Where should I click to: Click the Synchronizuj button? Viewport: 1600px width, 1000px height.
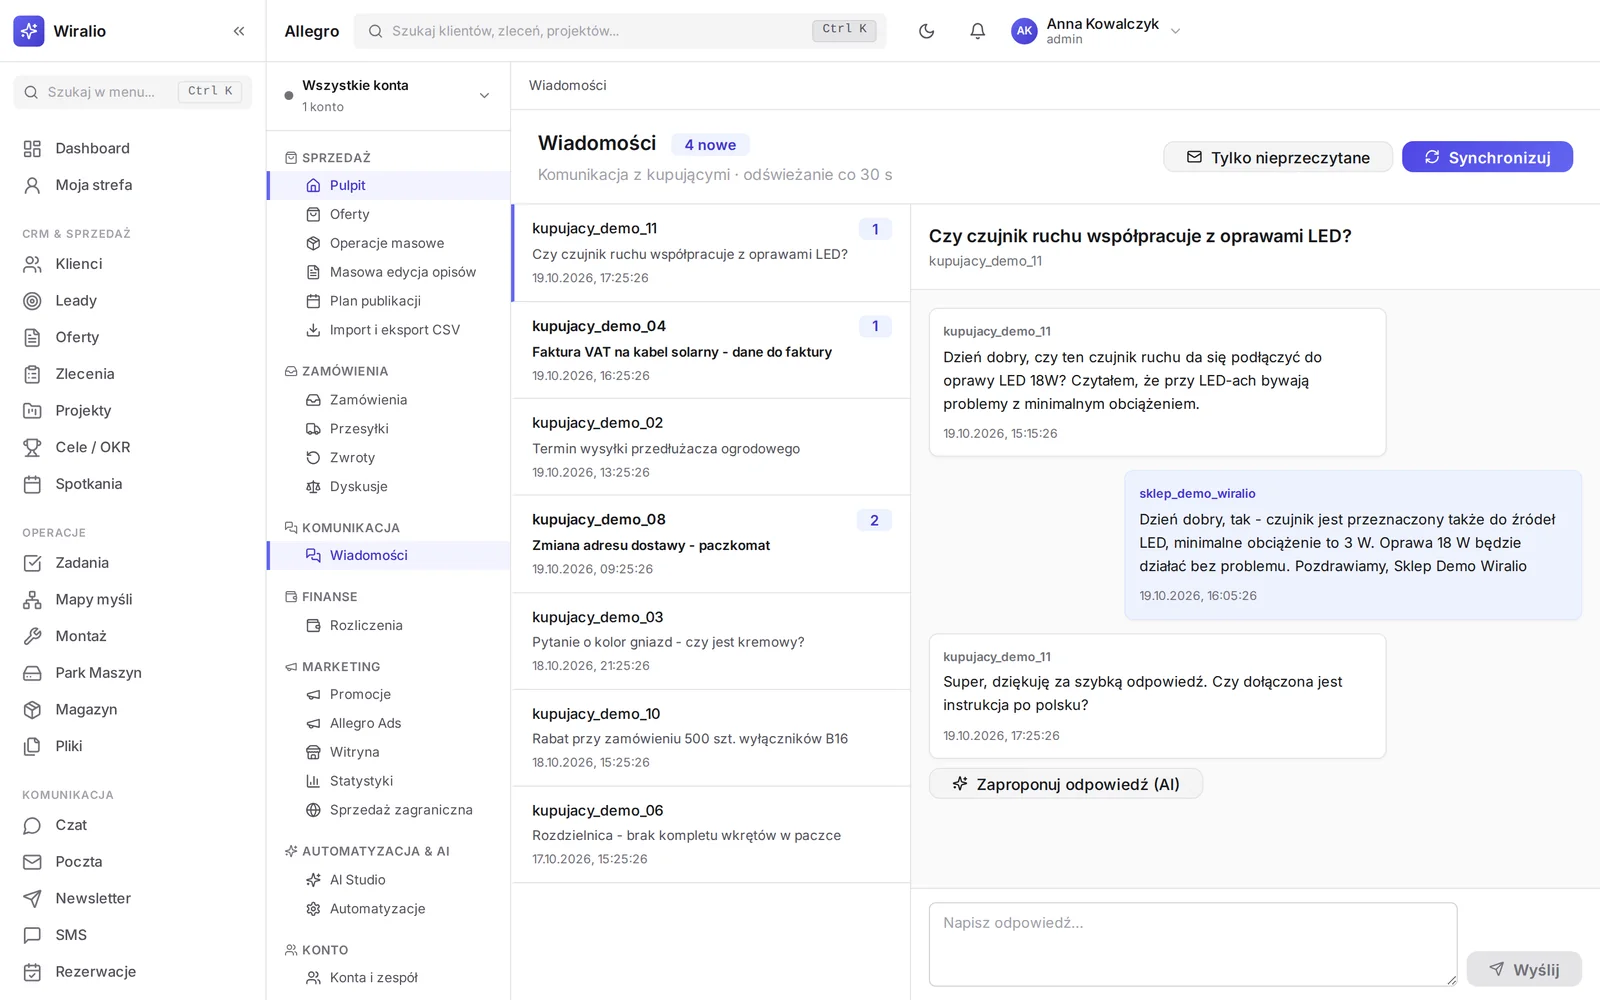(1487, 157)
